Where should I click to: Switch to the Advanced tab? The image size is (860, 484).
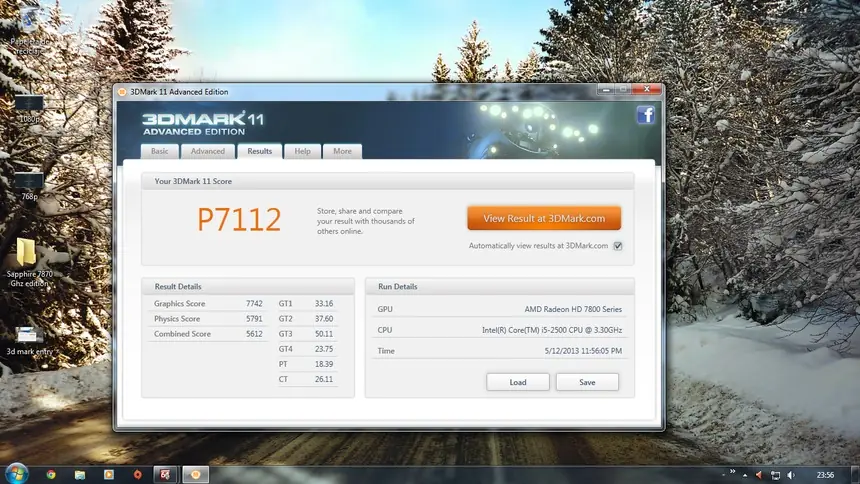point(208,151)
